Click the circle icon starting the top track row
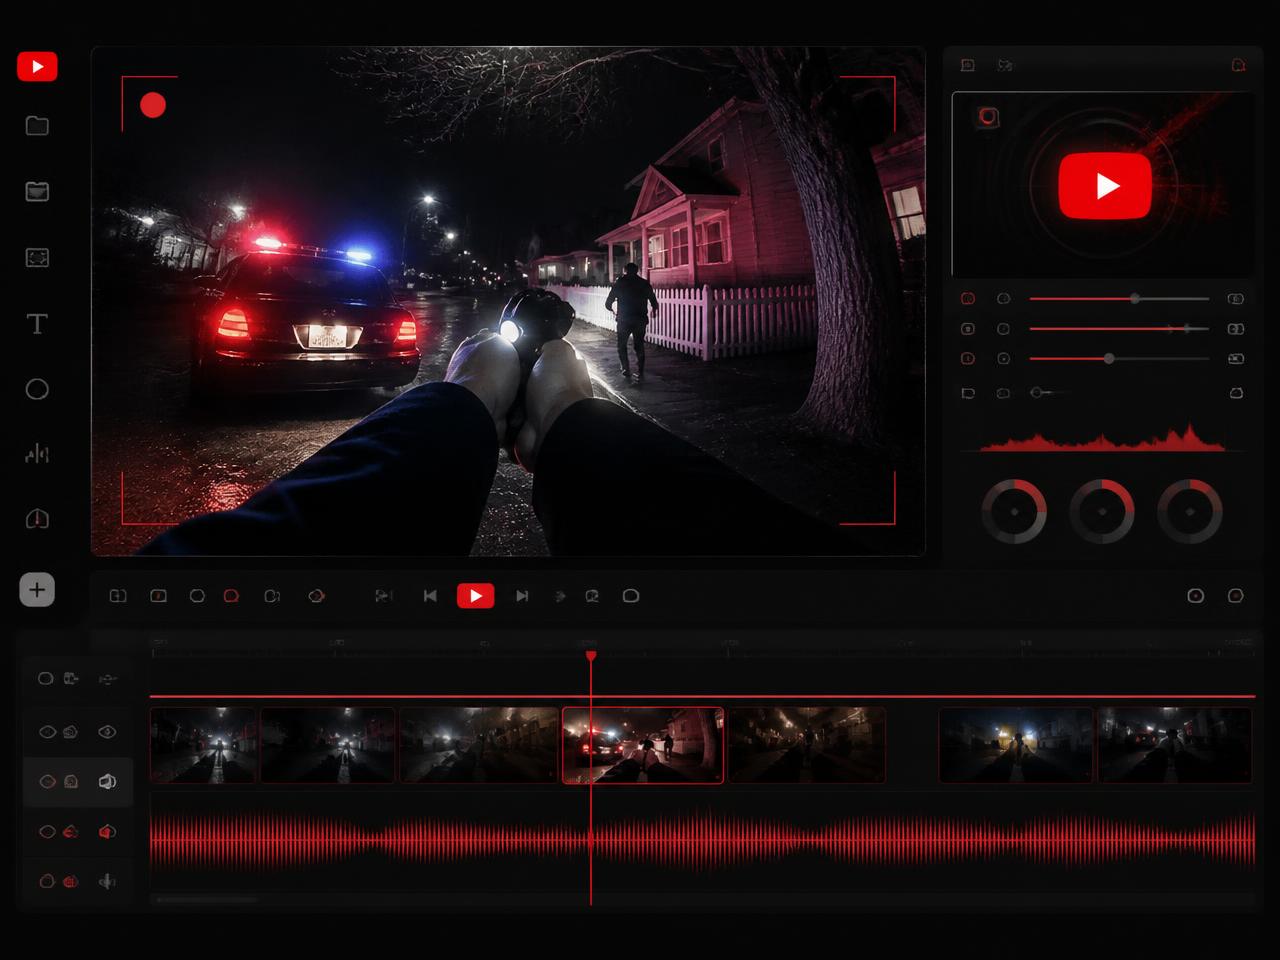The image size is (1280, 960). tap(45, 679)
